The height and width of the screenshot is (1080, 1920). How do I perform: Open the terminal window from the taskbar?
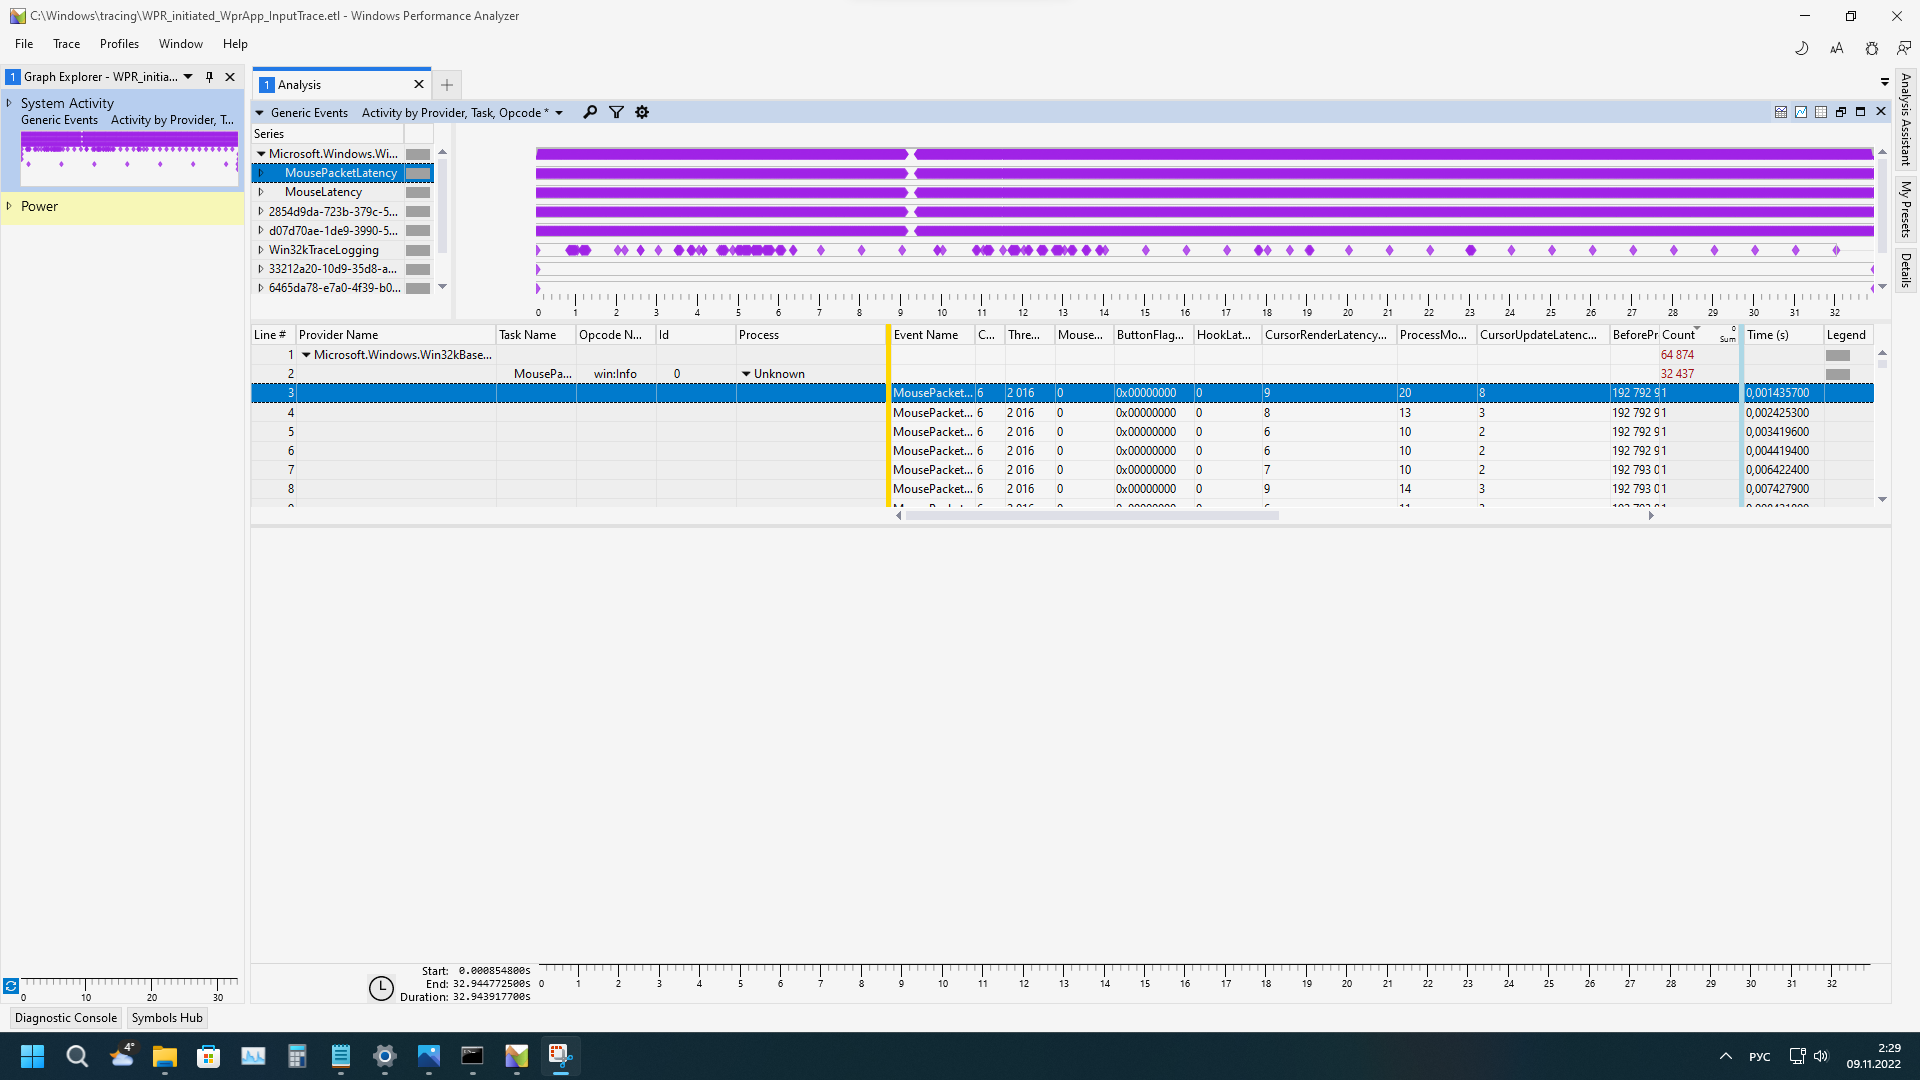[x=472, y=1056]
